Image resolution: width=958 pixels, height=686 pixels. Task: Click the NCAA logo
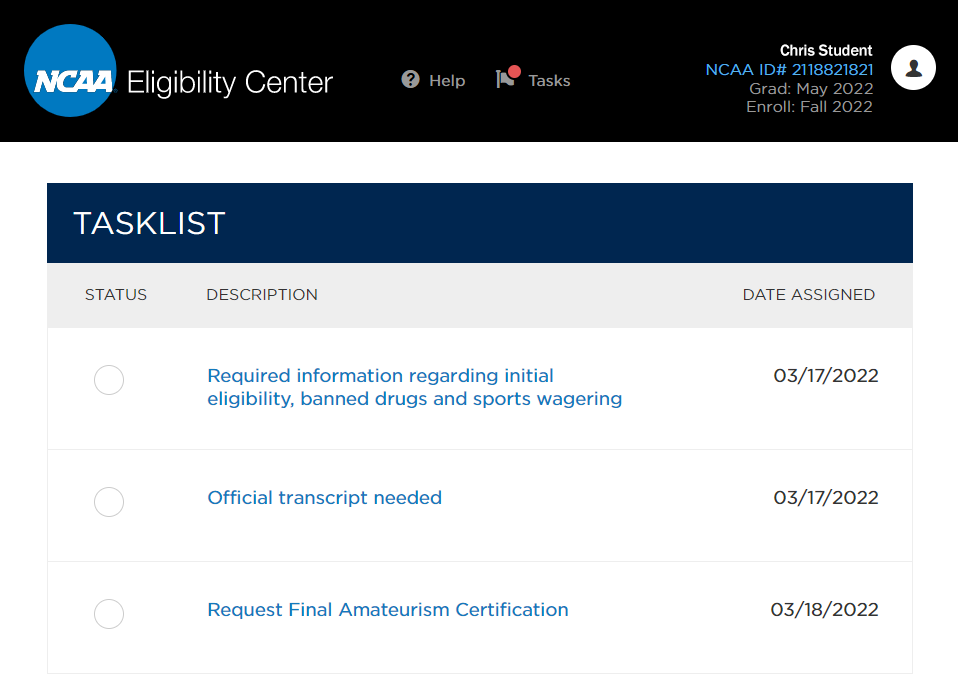click(x=70, y=70)
